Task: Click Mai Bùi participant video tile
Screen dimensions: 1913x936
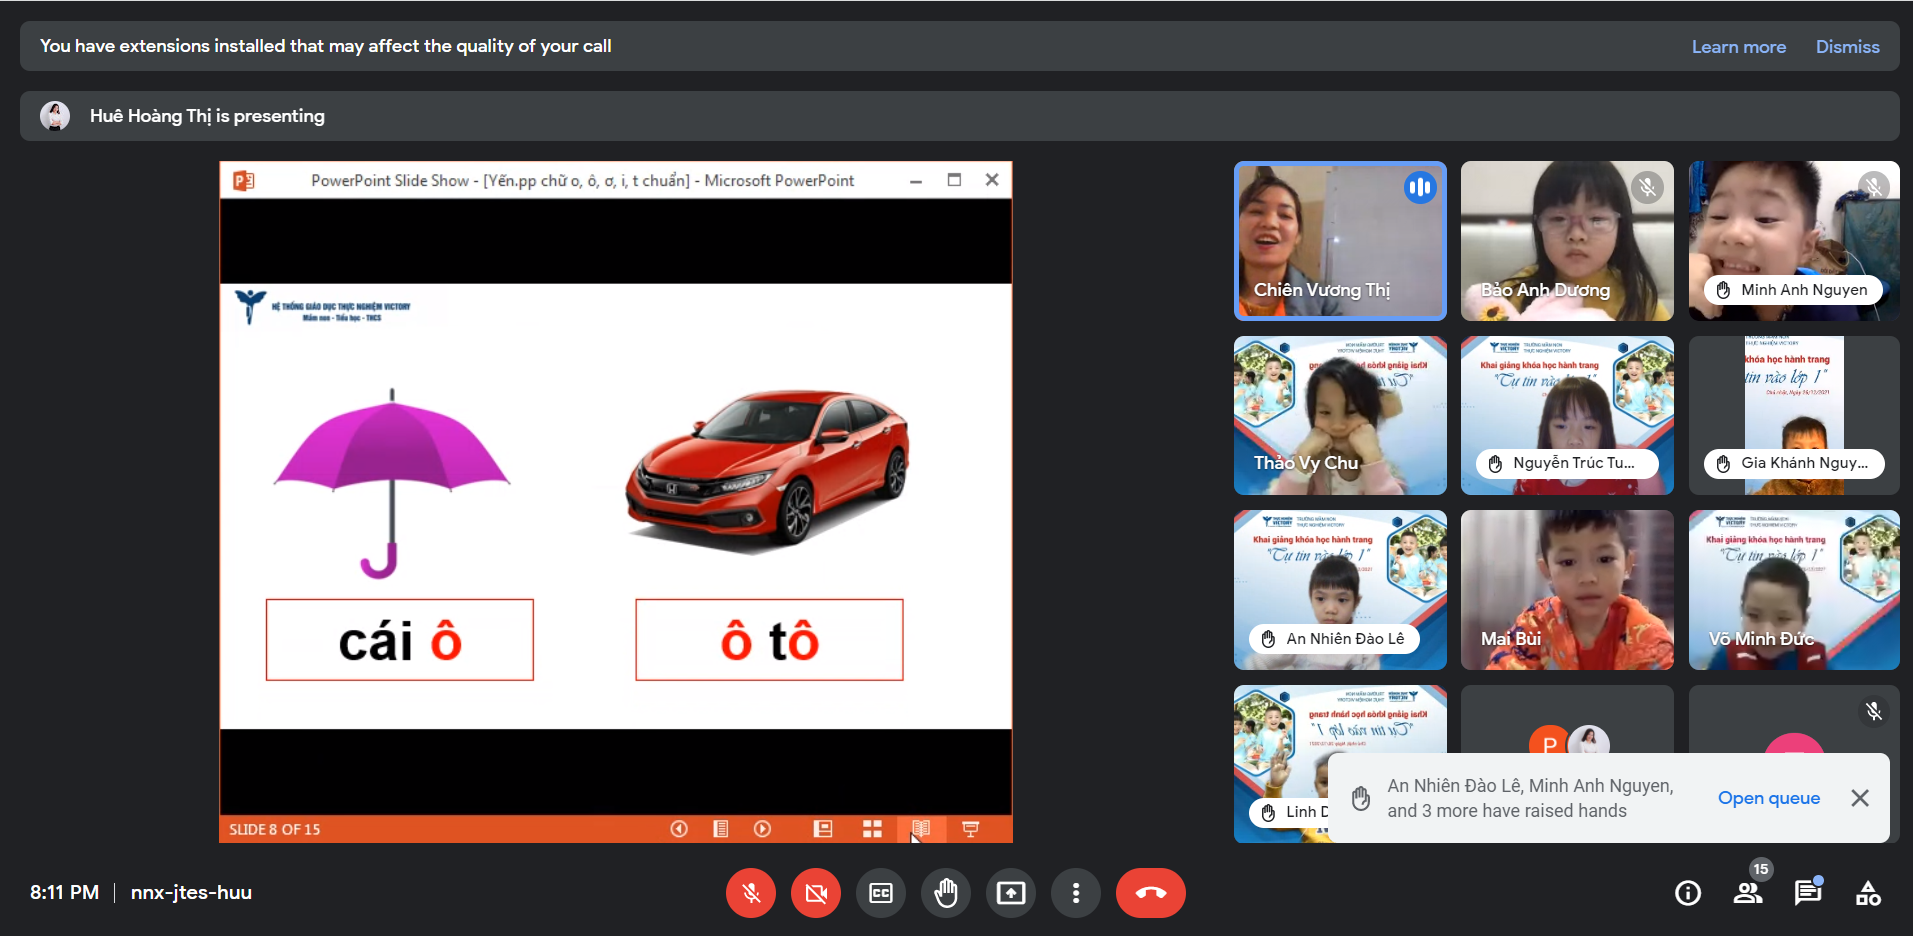Action: click(x=1567, y=589)
